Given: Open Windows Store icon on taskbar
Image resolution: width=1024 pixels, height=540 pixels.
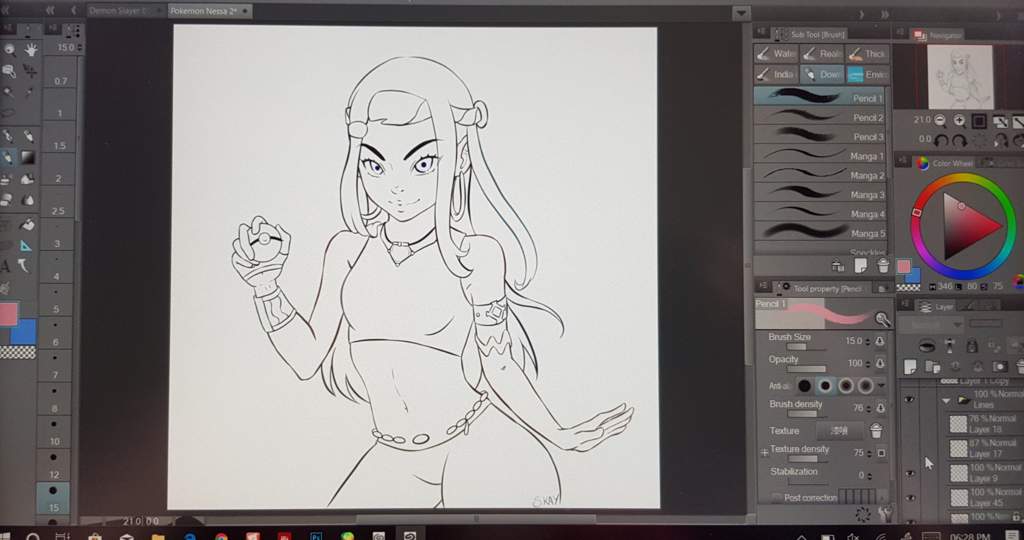Looking at the screenshot, I should click(95, 537).
